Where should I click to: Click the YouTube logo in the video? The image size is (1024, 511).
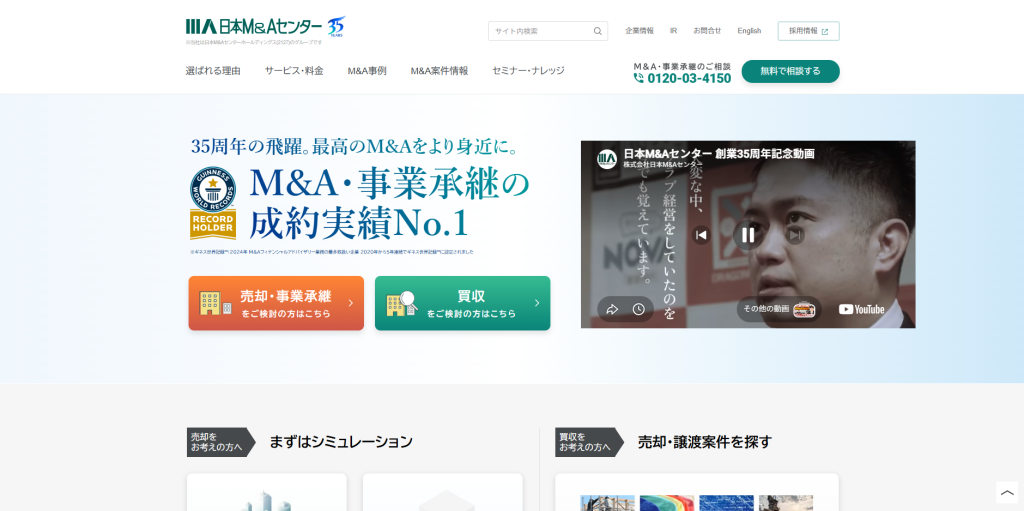861,309
